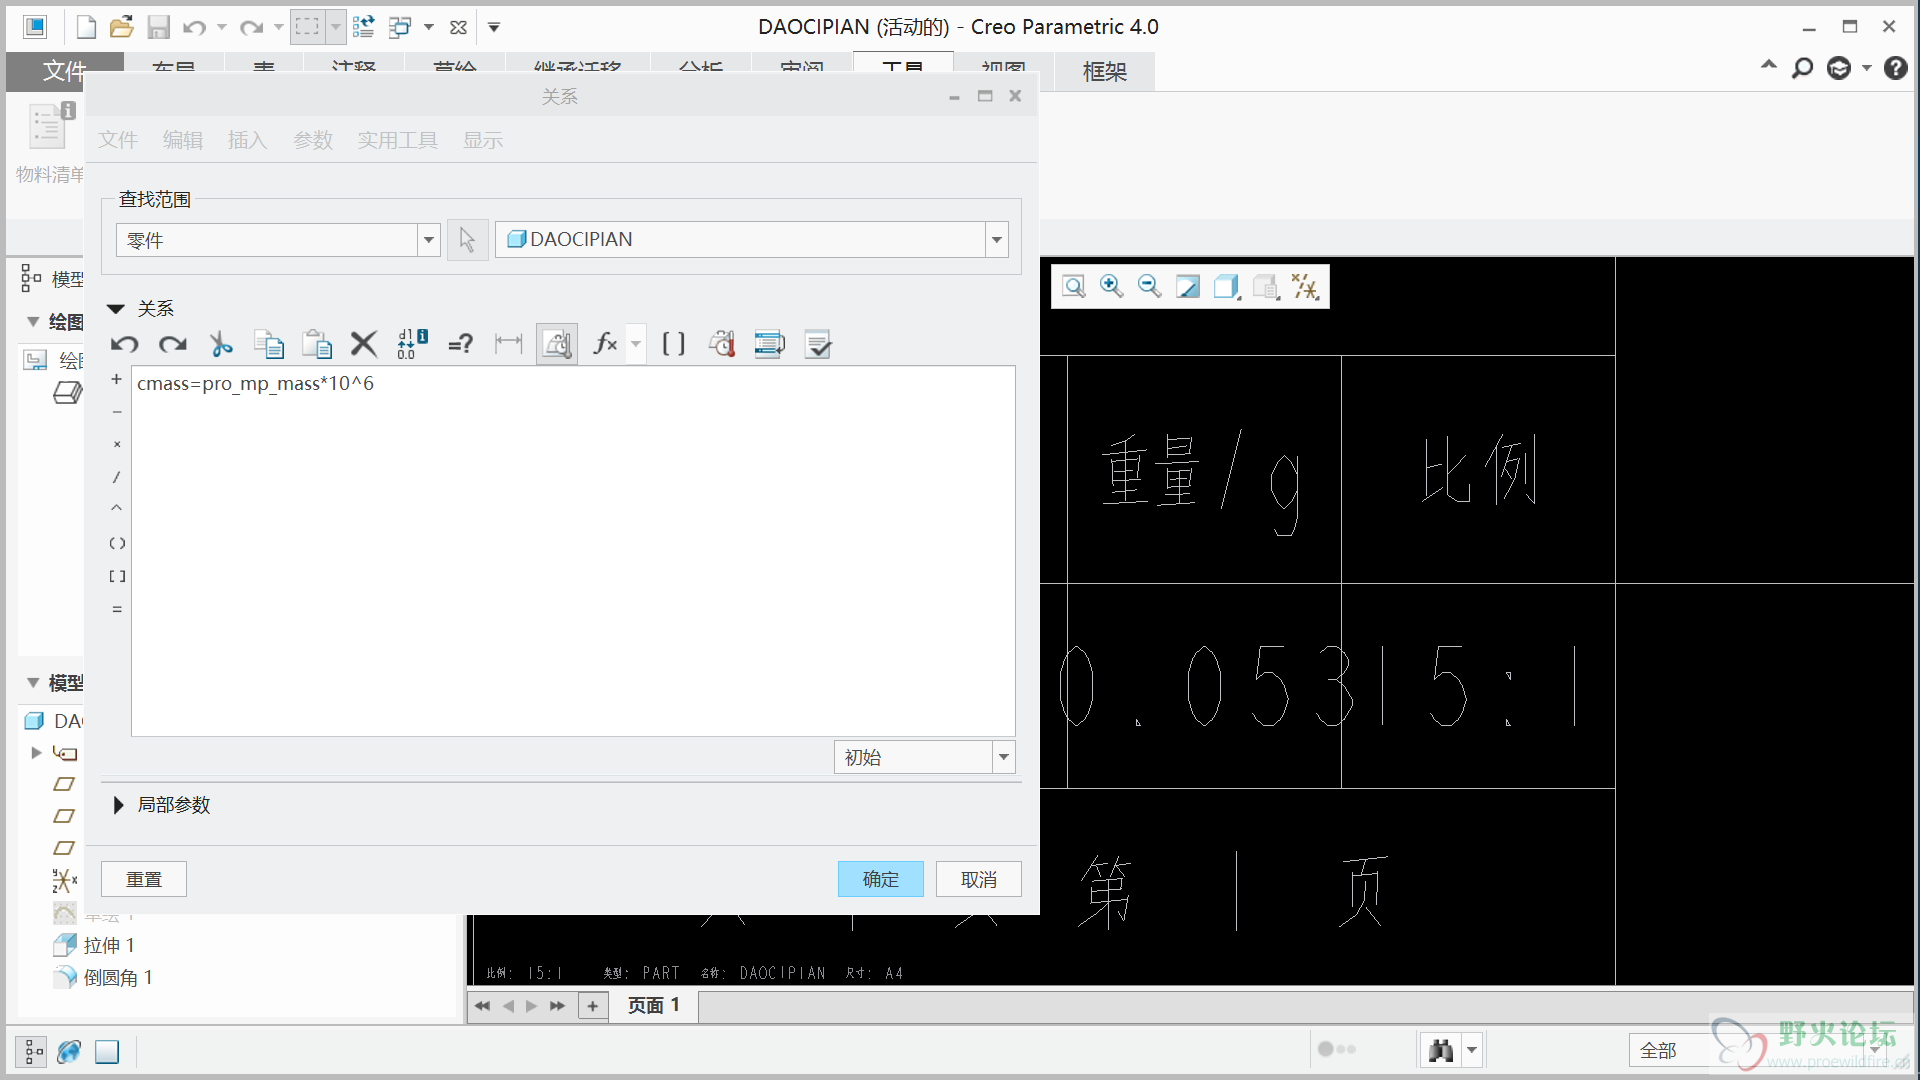The width and height of the screenshot is (1920, 1080).
Task: Repaint the drawing view icon
Action: point(1188,287)
